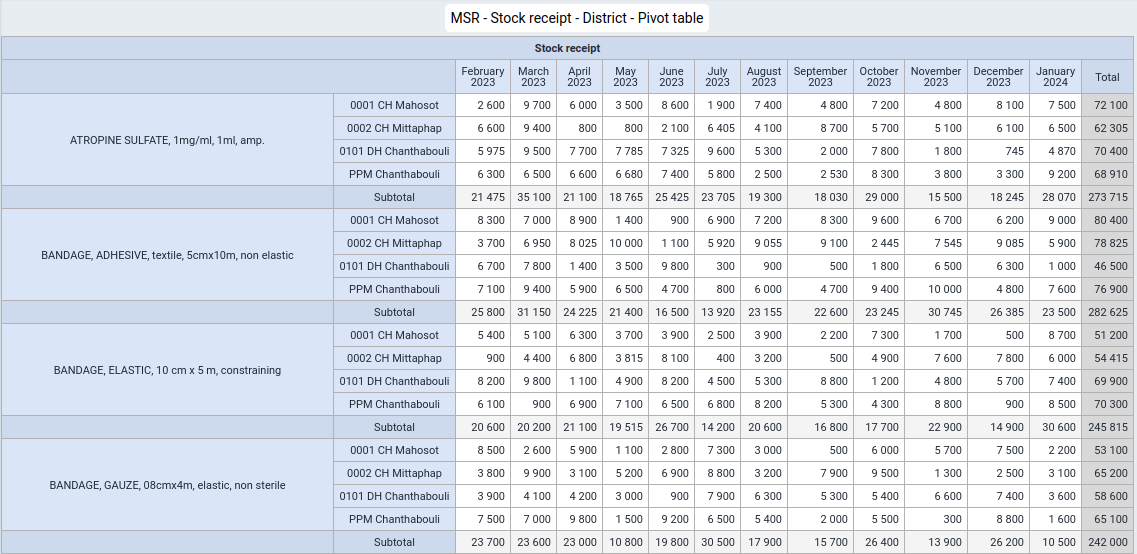The height and width of the screenshot is (554, 1137).
Task: Select 0002 CH Mittaphap under Atropine Sulfate
Action: coord(394,128)
